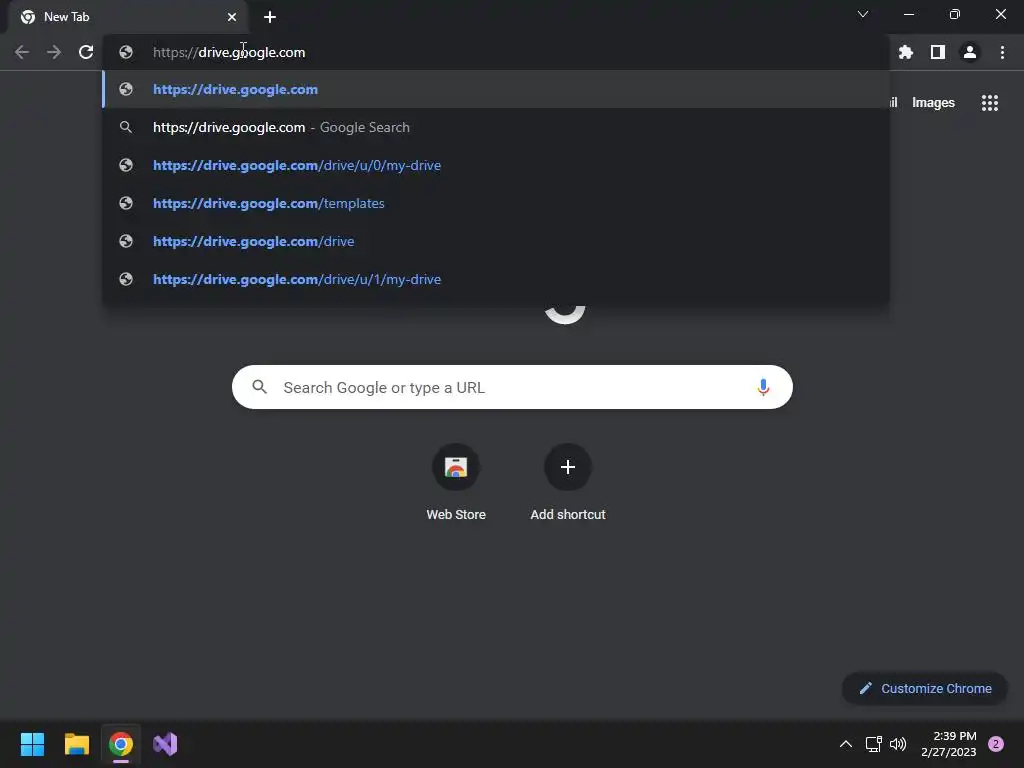Select the https://drive.google.com top suggestion
This screenshot has height=768, width=1024.
(496, 89)
